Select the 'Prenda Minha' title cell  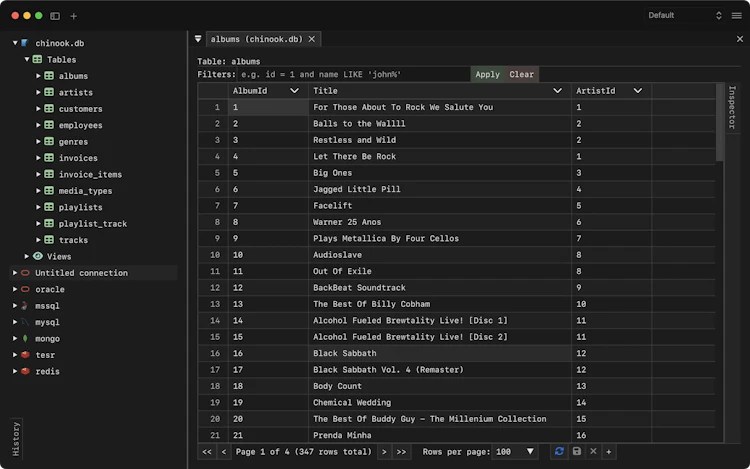click(x=440, y=435)
